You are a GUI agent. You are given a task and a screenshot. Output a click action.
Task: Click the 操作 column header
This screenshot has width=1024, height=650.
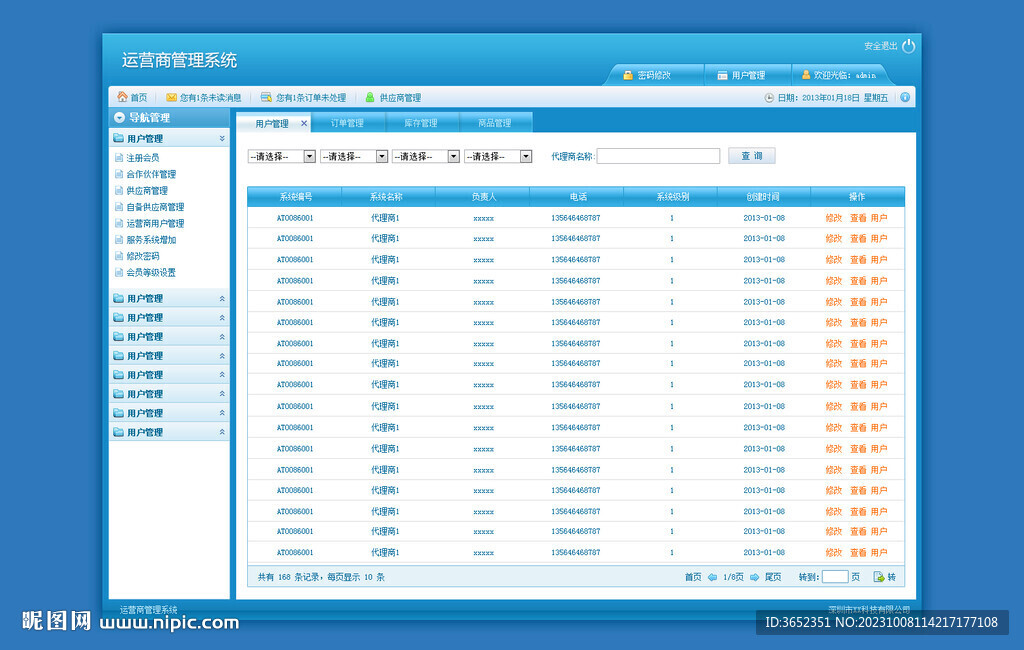tap(856, 197)
